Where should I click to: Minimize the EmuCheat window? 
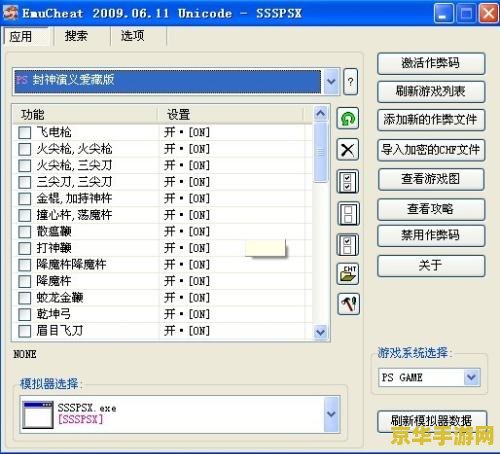[444, 14]
